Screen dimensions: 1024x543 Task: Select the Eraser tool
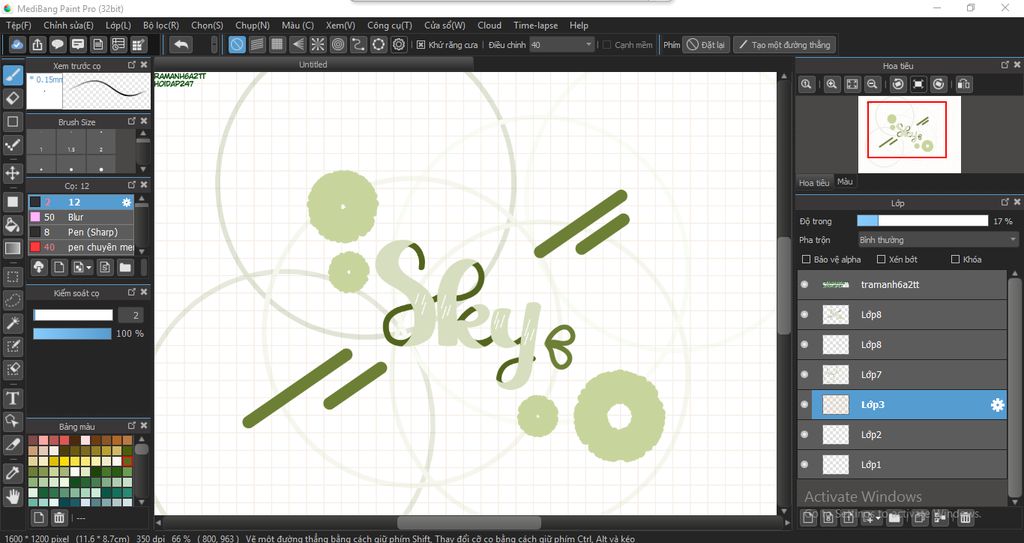point(12,99)
